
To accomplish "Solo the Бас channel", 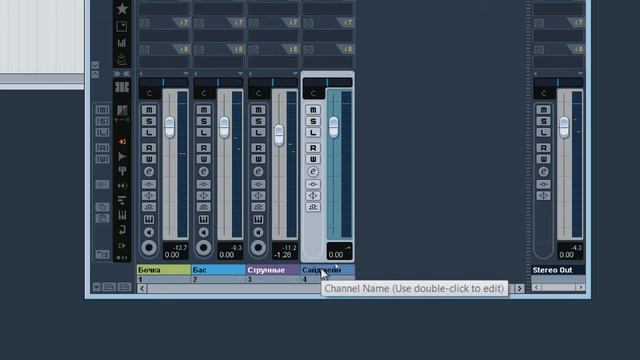I will coord(204,121).
